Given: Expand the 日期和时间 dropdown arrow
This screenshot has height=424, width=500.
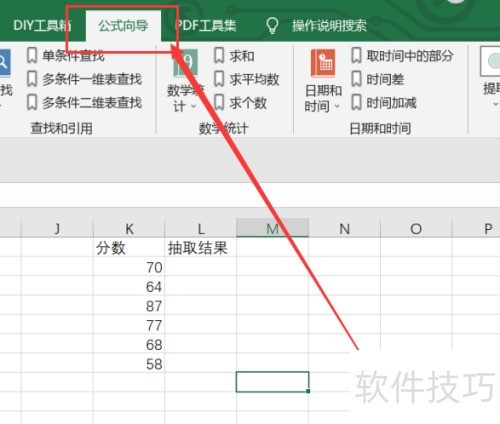Looking at the screenshot, I should pyautogui.click(x=337, y=106).
